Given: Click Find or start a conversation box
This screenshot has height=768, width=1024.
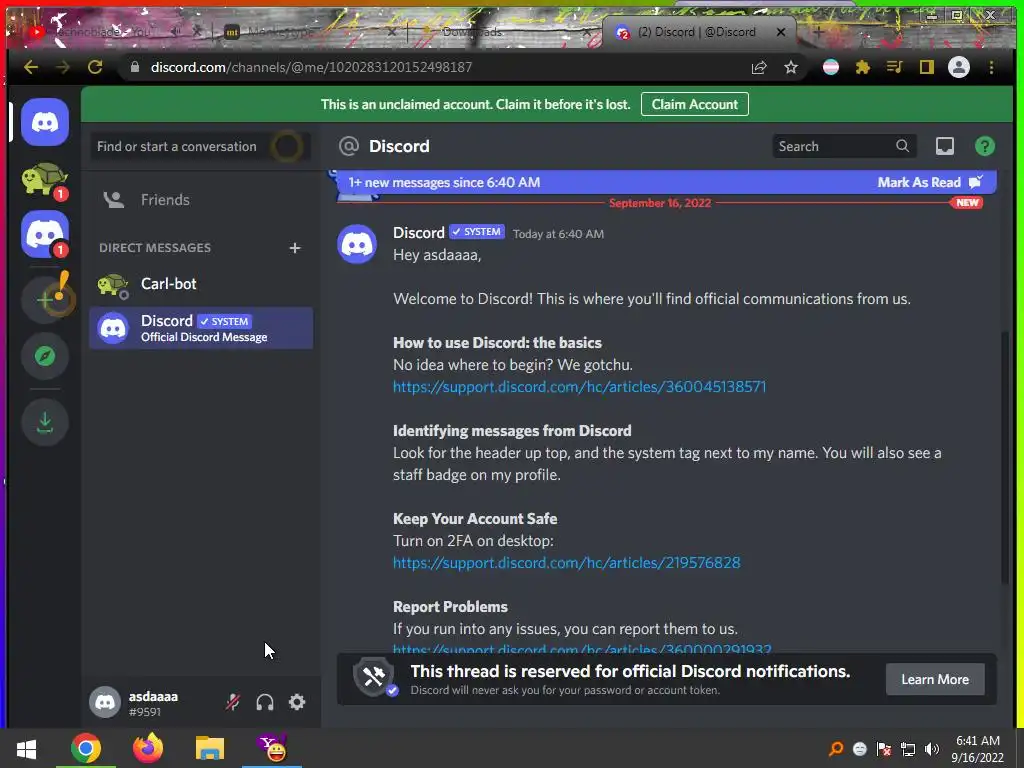Looking at the screenshot, I should pyautogui.click(x=200, y=146).
